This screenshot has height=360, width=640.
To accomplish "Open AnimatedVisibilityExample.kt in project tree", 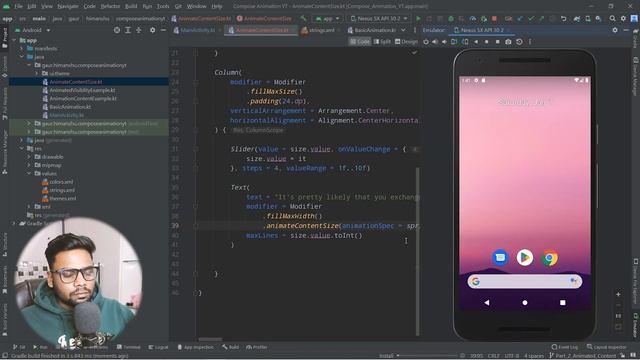I will point(82,90).
